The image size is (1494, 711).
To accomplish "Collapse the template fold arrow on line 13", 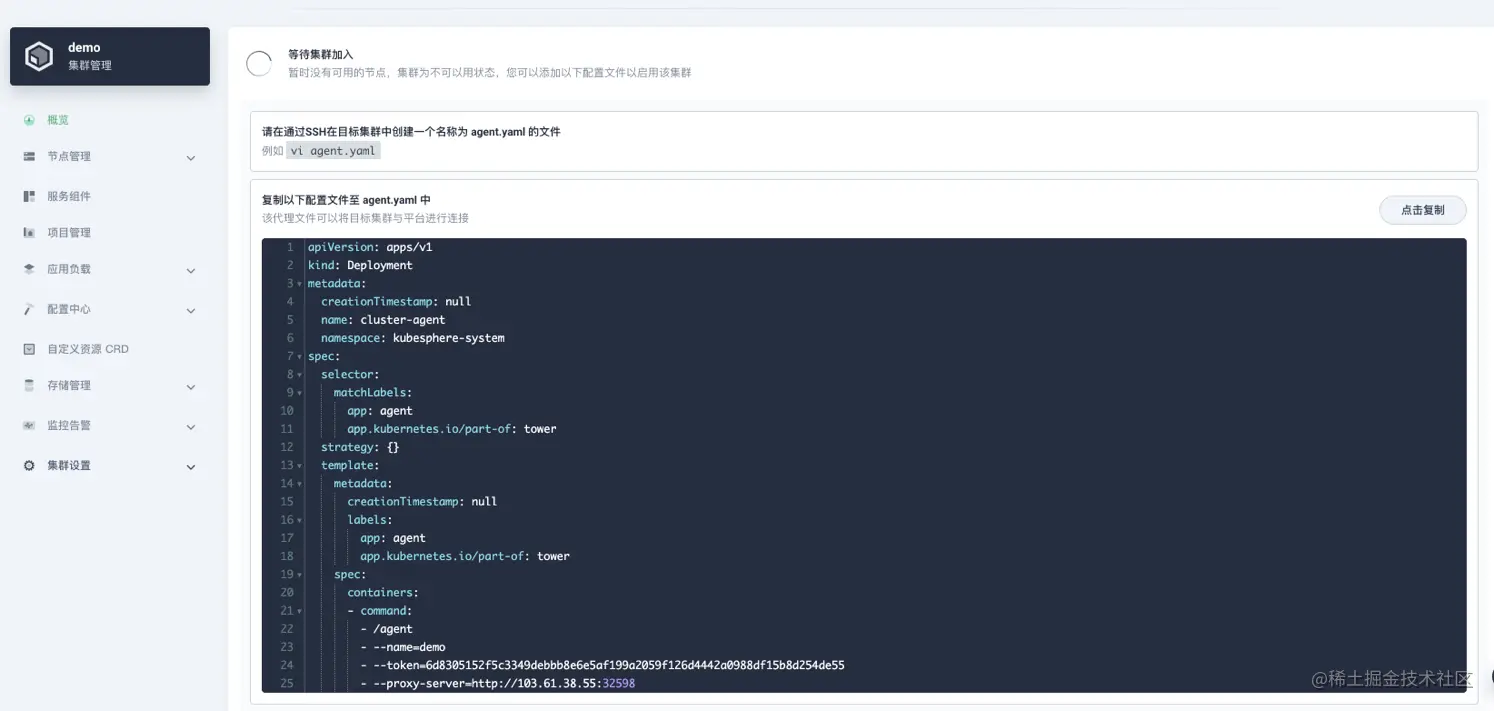I will point(300,466).
